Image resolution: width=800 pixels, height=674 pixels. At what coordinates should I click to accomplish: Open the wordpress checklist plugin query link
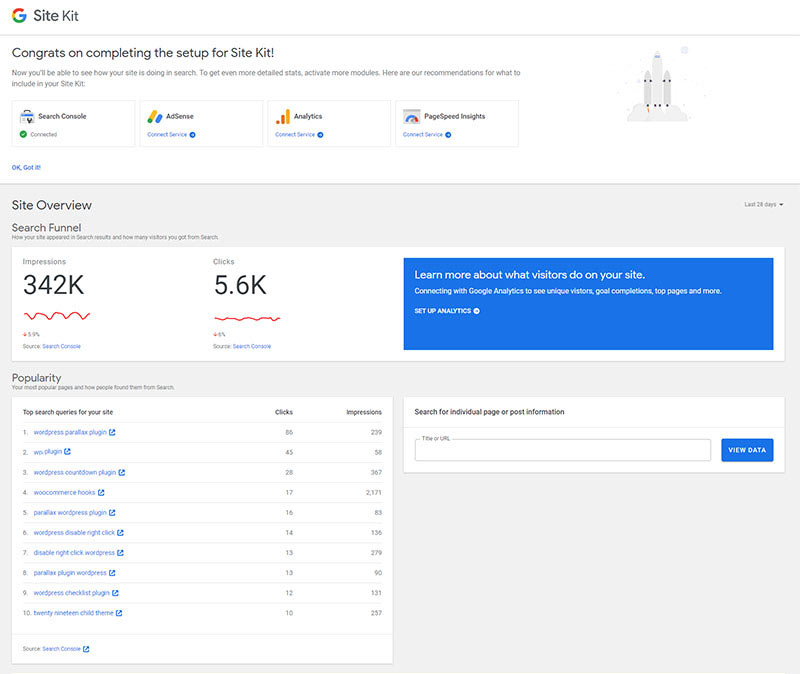coord(72,593)
